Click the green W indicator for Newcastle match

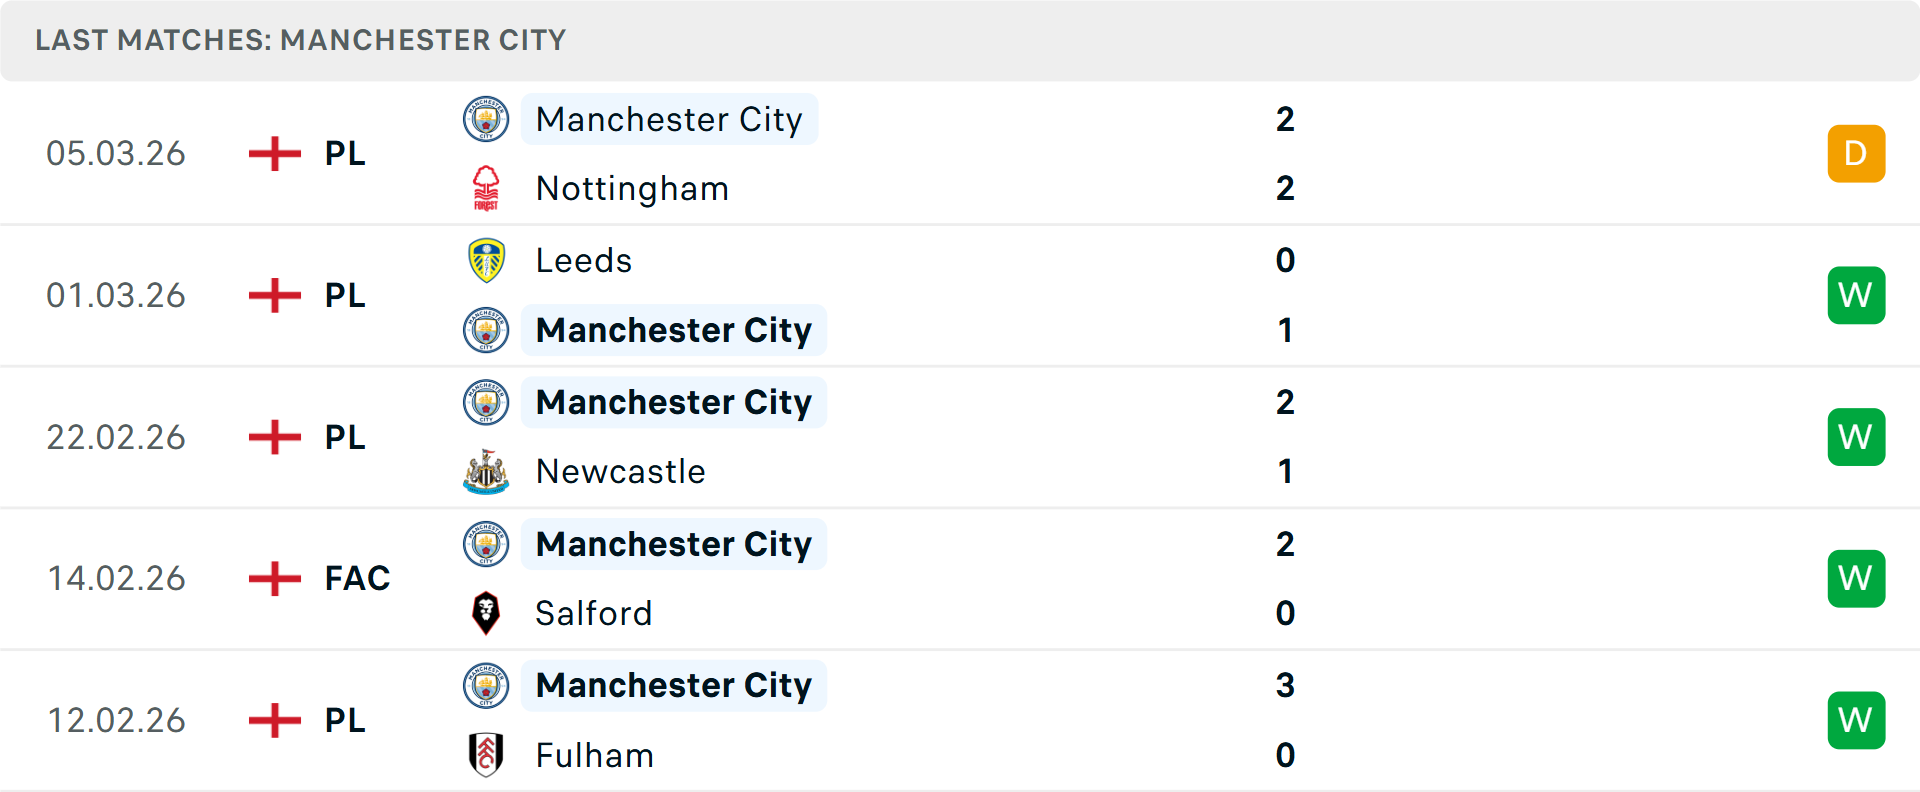point(1856,437)
